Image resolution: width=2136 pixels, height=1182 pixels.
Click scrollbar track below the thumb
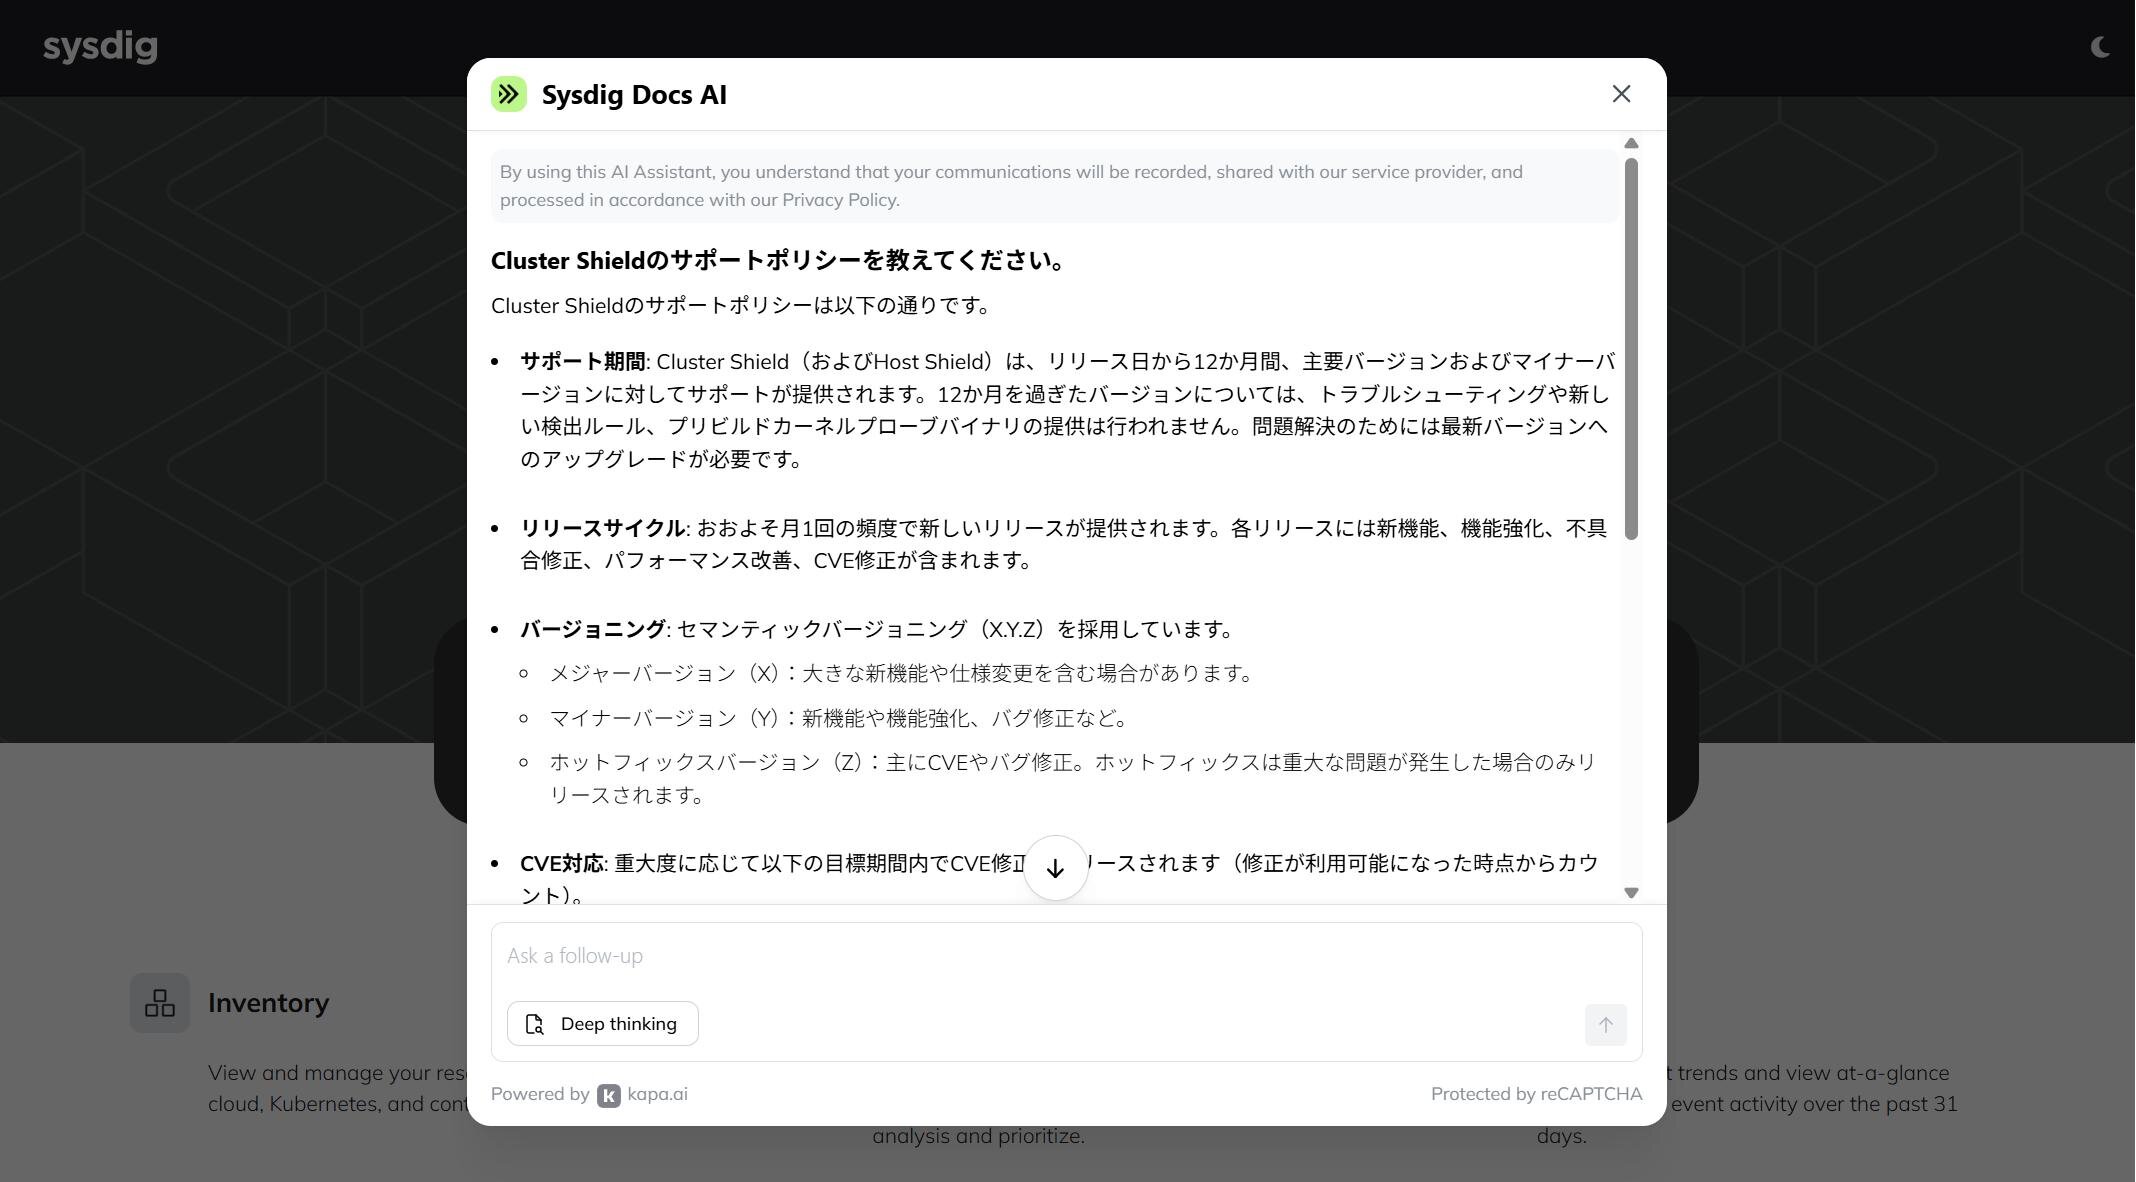point(1631,710)
